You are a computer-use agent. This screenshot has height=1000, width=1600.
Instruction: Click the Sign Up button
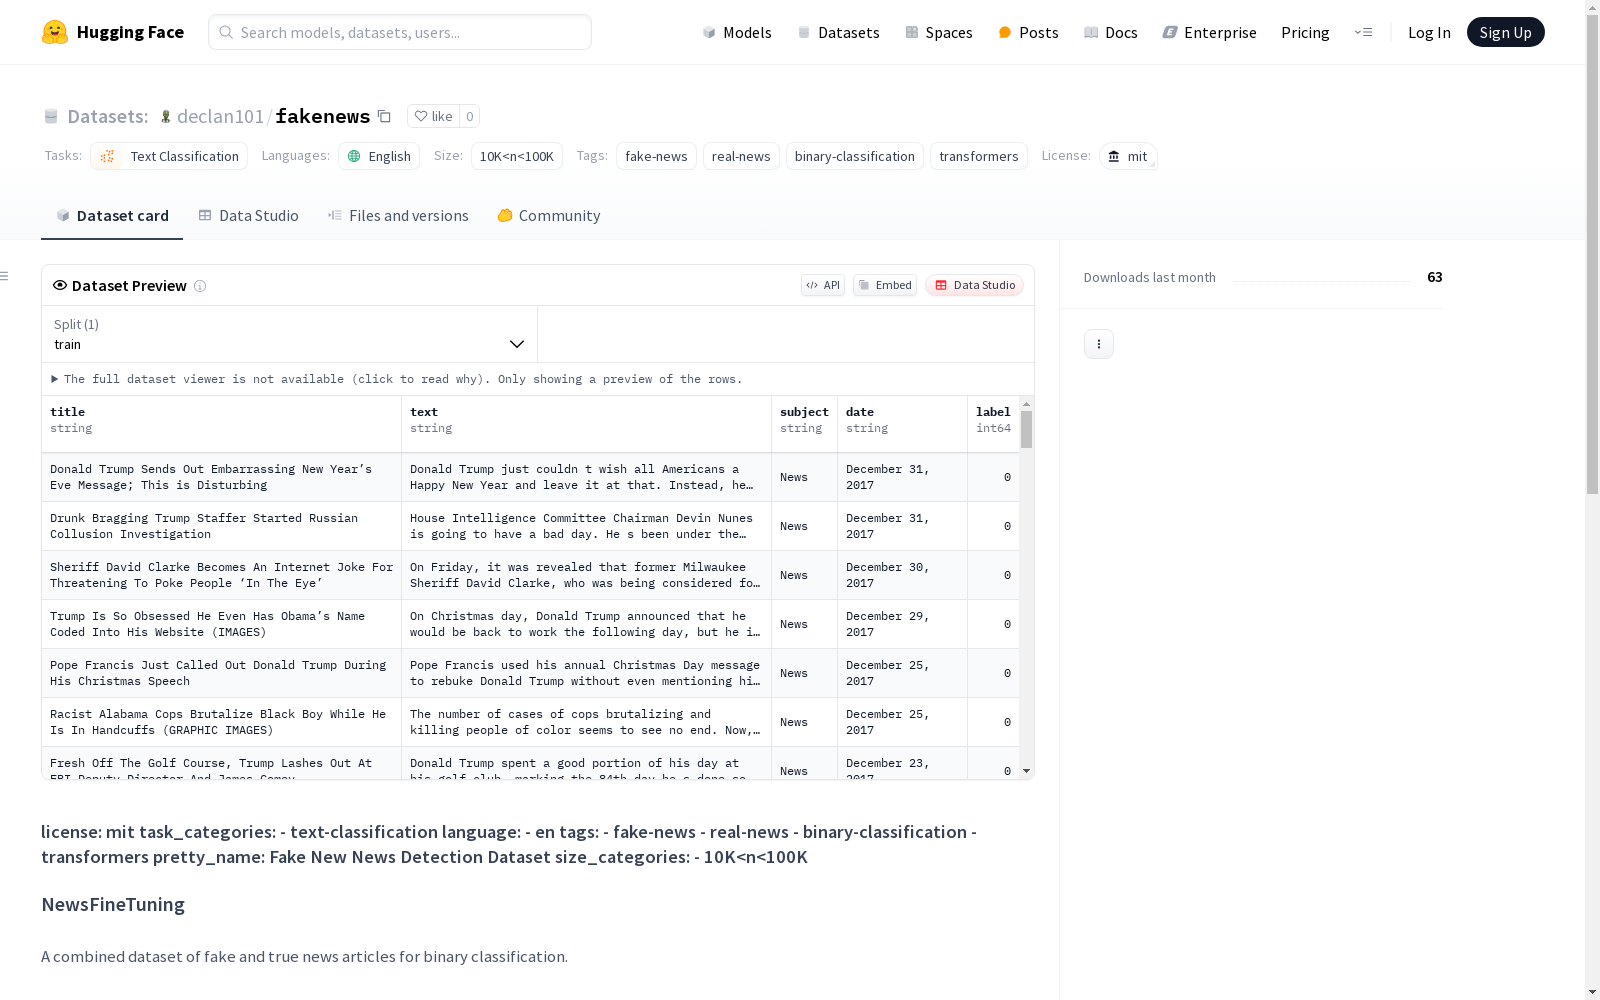[1506, 32]
